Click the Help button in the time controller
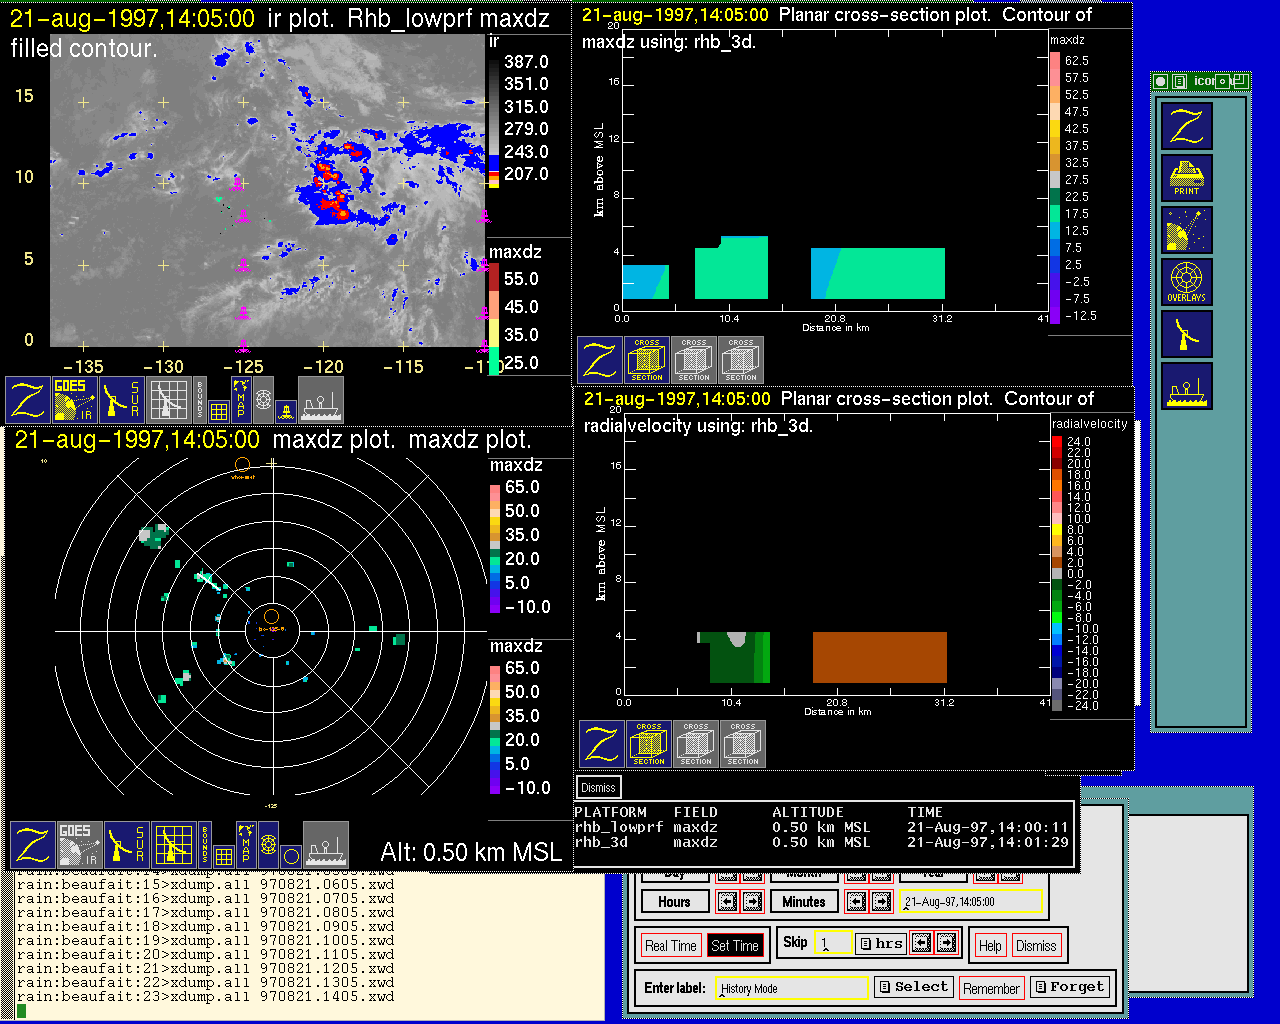Viewport: 1280px width, 1024px height. pos(990,945)
